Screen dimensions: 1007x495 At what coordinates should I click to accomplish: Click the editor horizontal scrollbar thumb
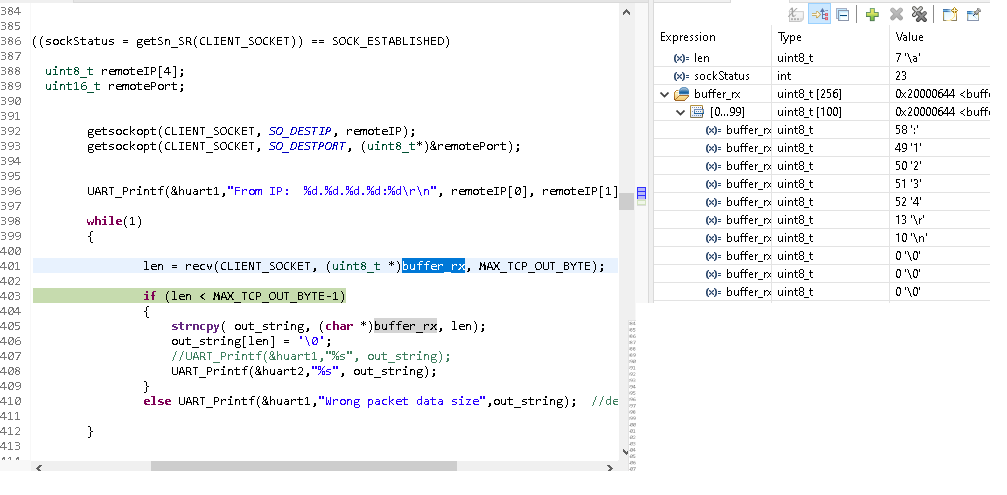click(x=304, y=466)
